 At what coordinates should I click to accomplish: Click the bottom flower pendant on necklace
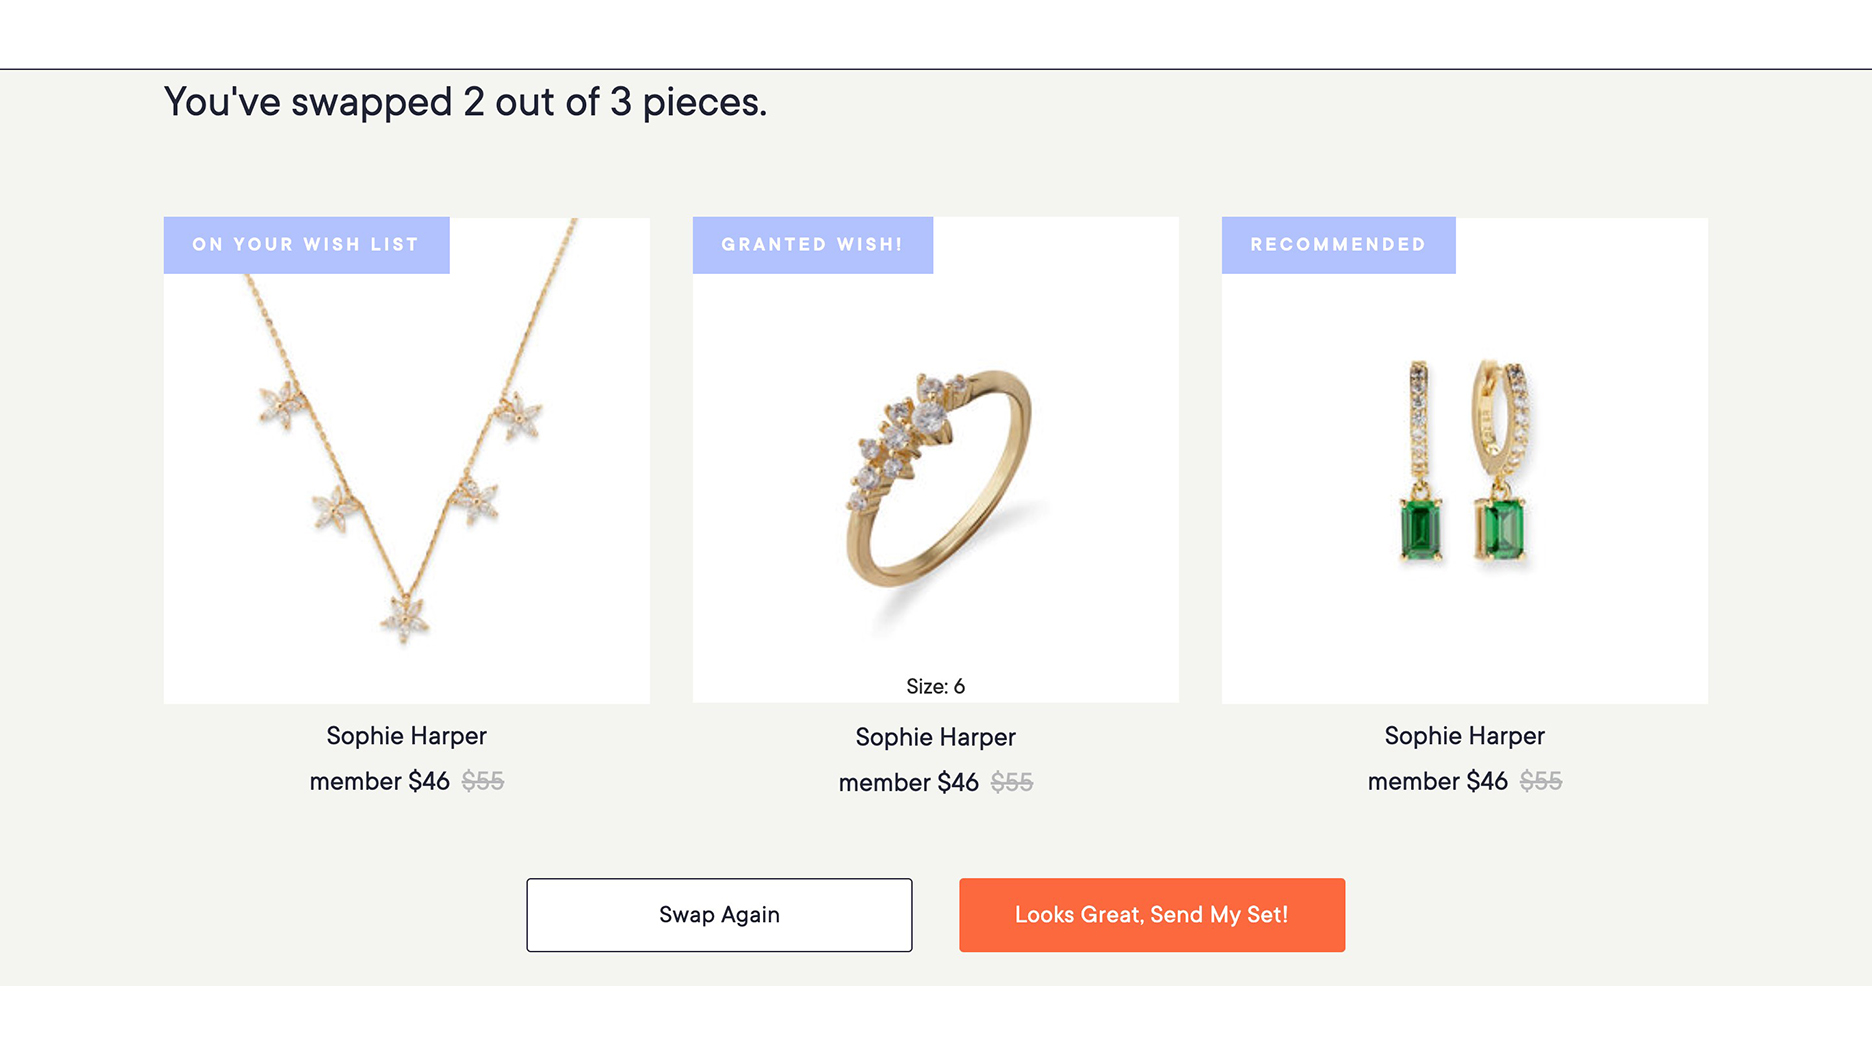pos(405,618)
